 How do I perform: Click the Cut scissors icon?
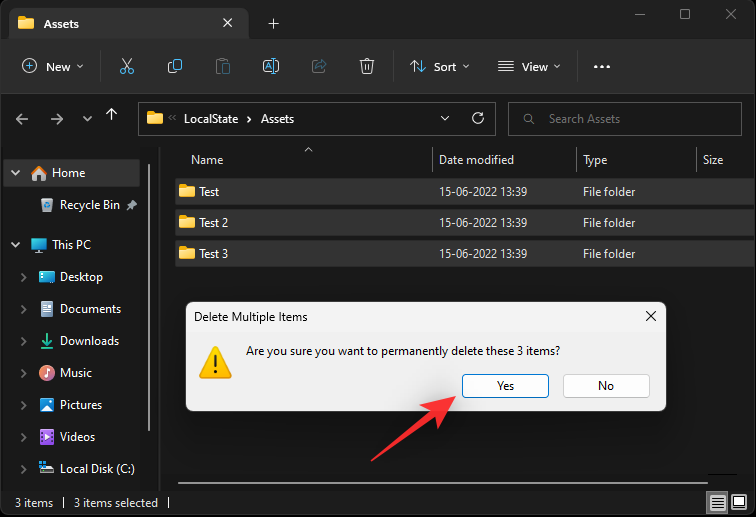pos(126,66)
